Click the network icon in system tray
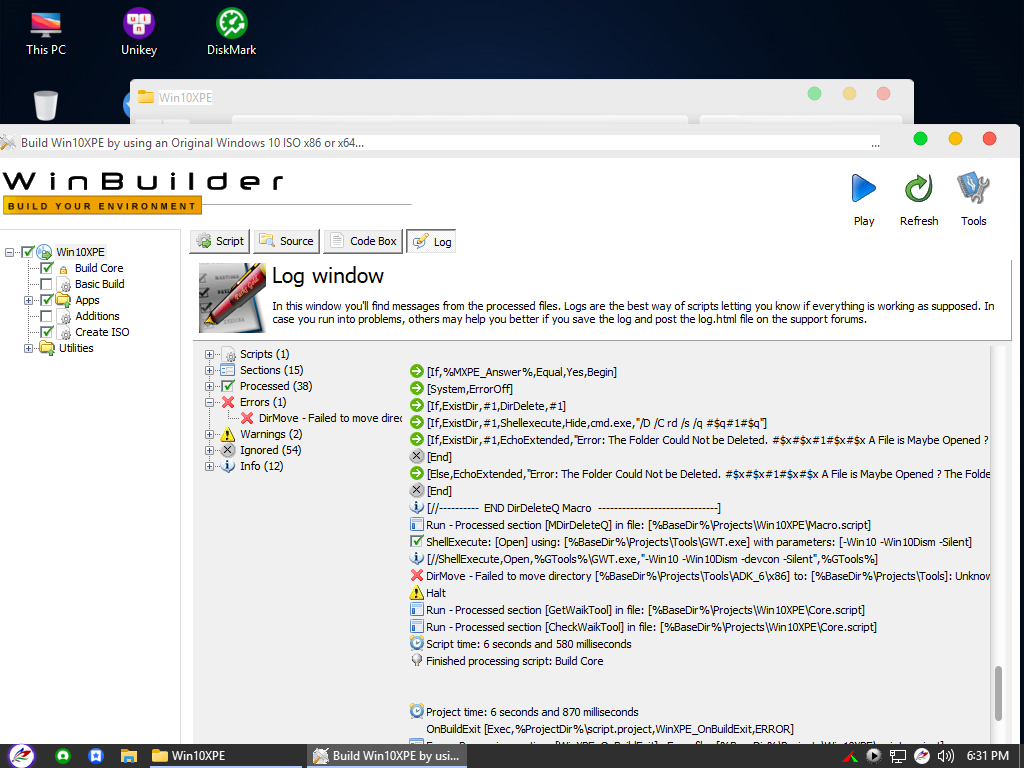This screenshot has height=768, width=1024. [898, 756]
